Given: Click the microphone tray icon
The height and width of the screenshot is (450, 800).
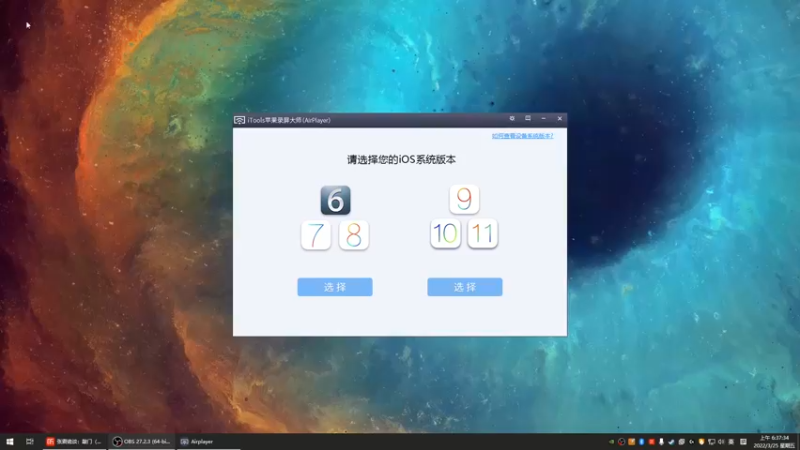Looking at the screenshot, I should coord(661,442).
